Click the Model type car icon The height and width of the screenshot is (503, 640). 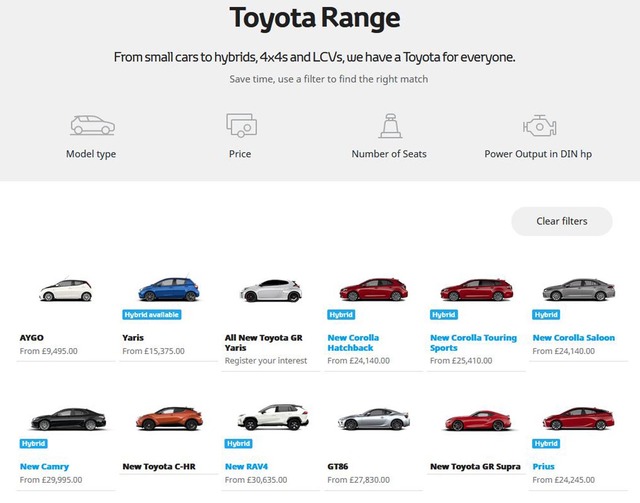(92, 125)
